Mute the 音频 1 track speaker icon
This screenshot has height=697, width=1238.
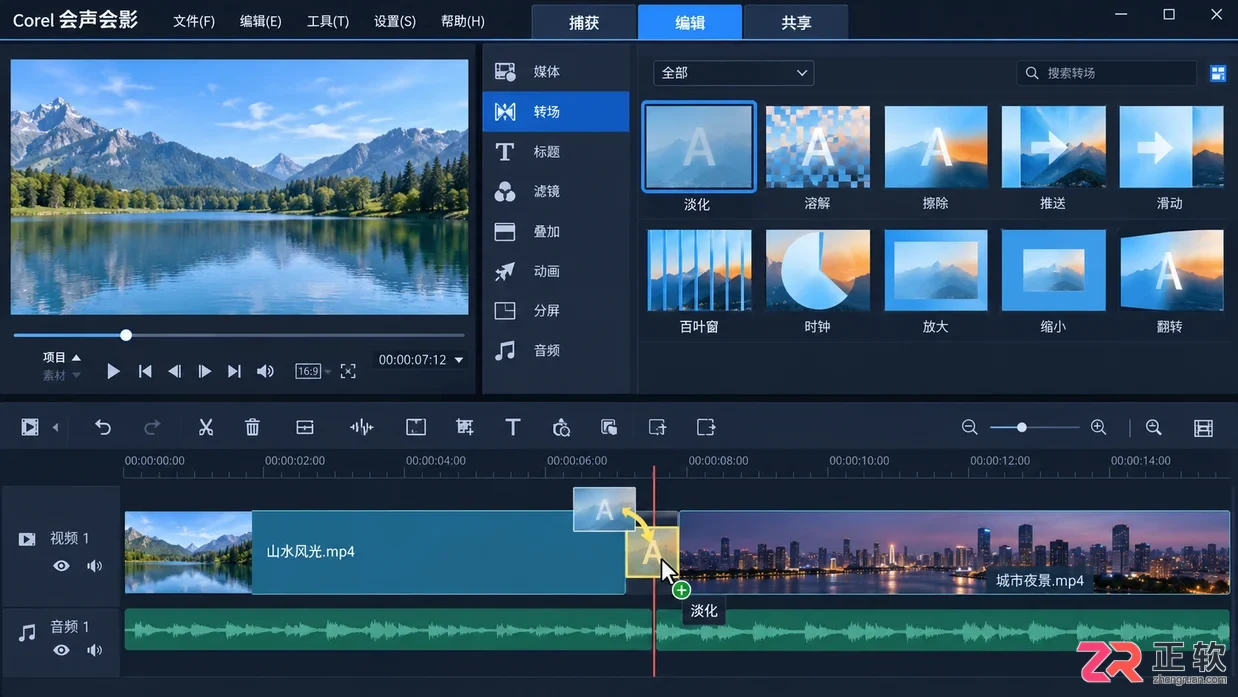click(94, 650)
